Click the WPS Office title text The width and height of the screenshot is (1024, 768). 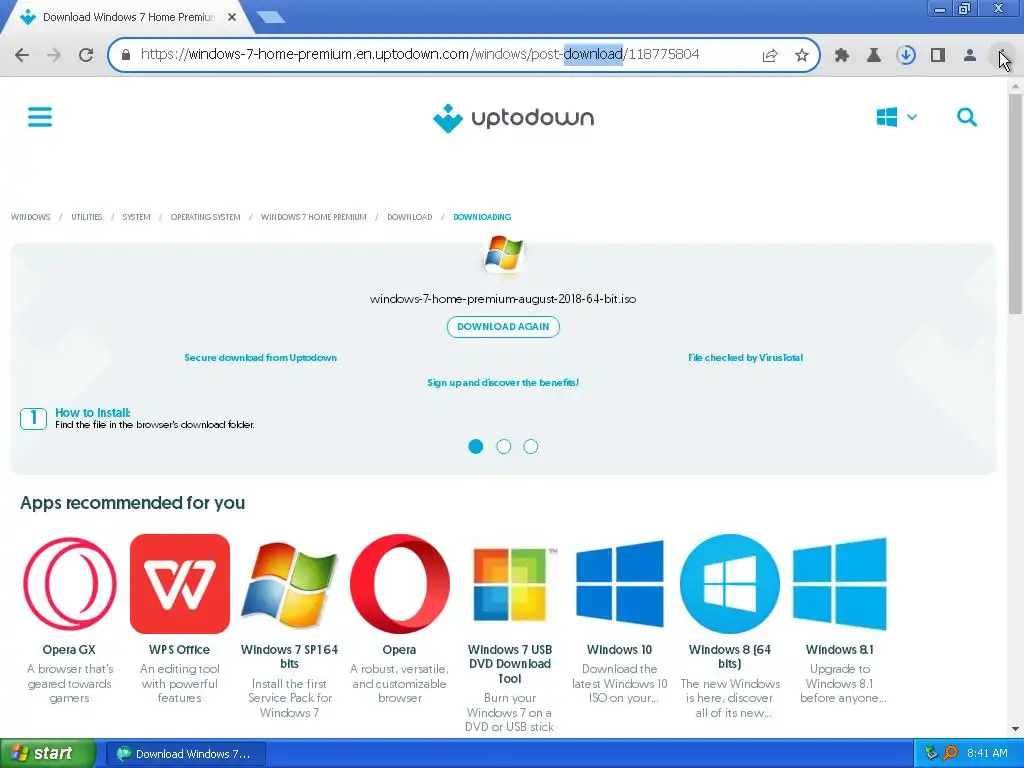coord(180,650)
